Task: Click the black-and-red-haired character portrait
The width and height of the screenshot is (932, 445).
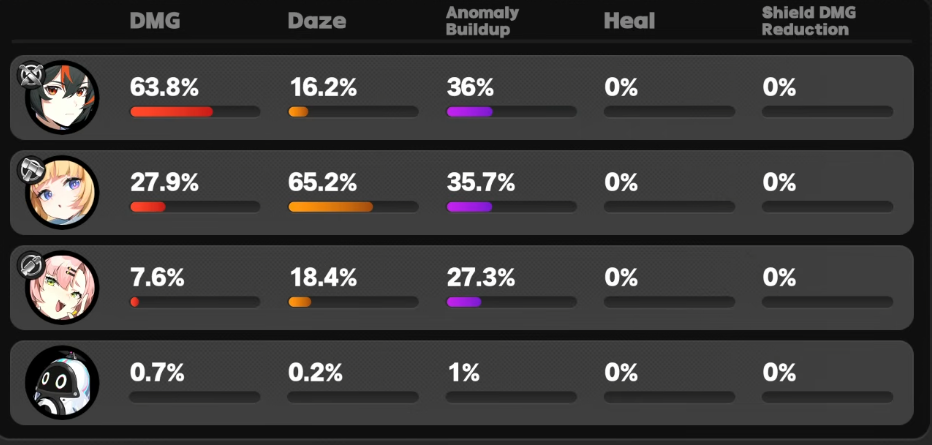Action: pyautogui.click(x=62, y=97)
